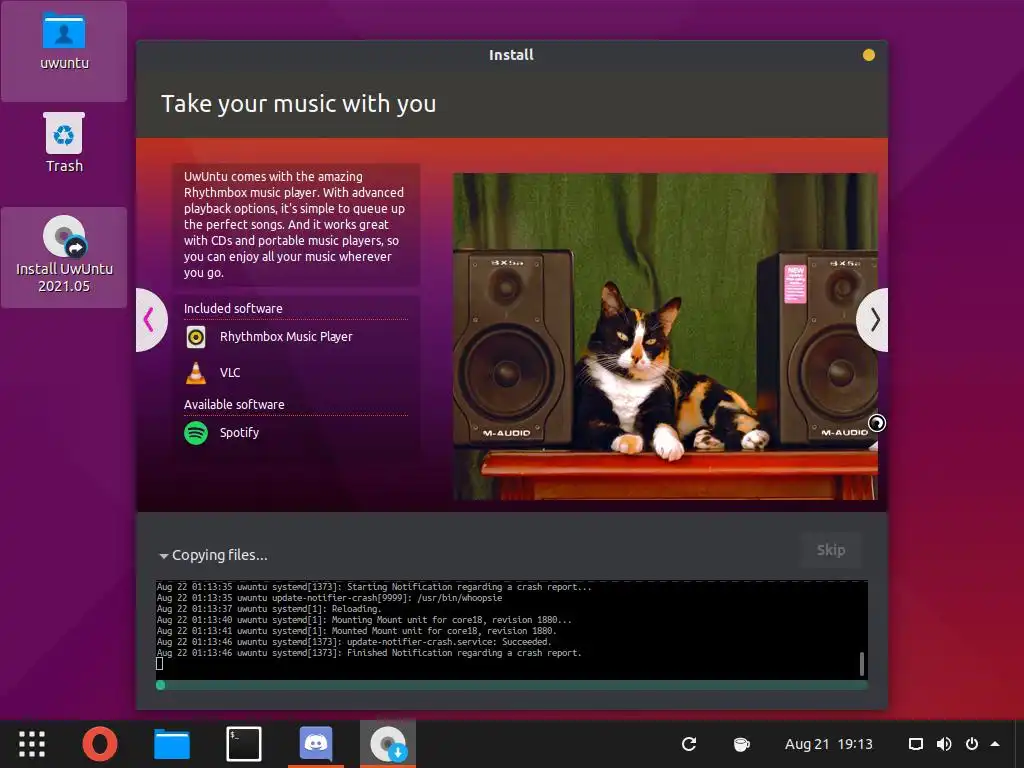Click the yellow window button in Install title bar

coord(869,55)
